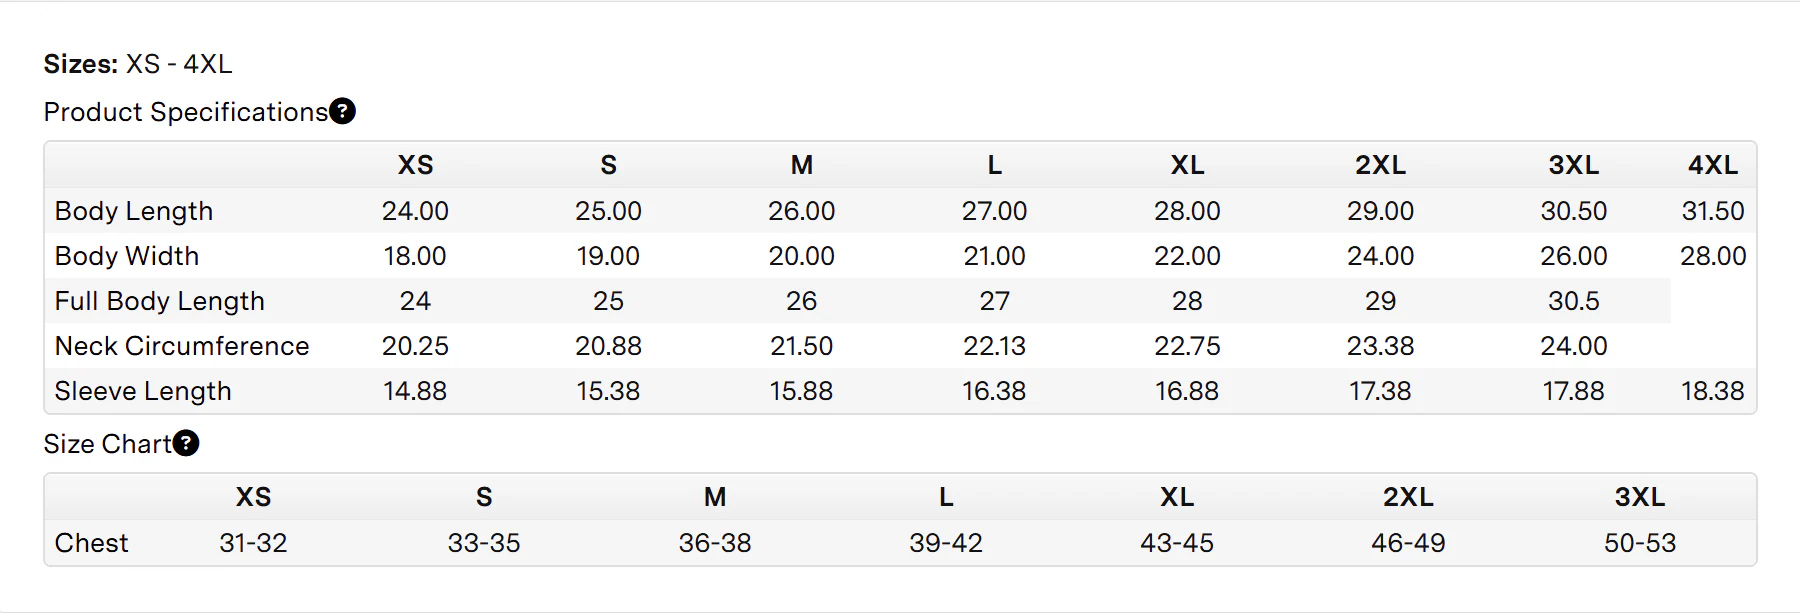Screen dimensions: 1800x613
Task: Select the Sleeve Length row label
Action: (143, 391)
